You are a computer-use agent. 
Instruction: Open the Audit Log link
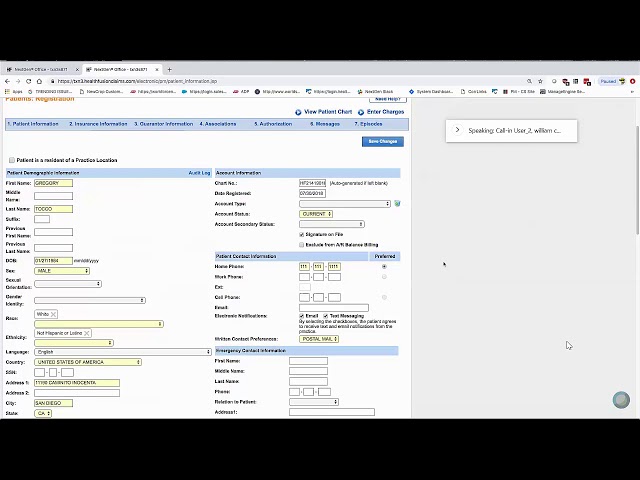199,173
